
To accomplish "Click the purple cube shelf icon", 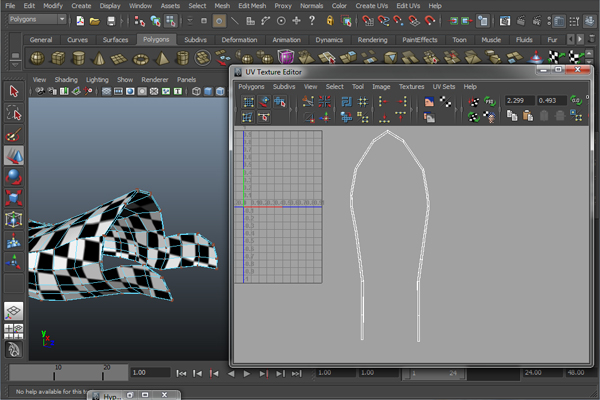I will (x=285, y=57).
